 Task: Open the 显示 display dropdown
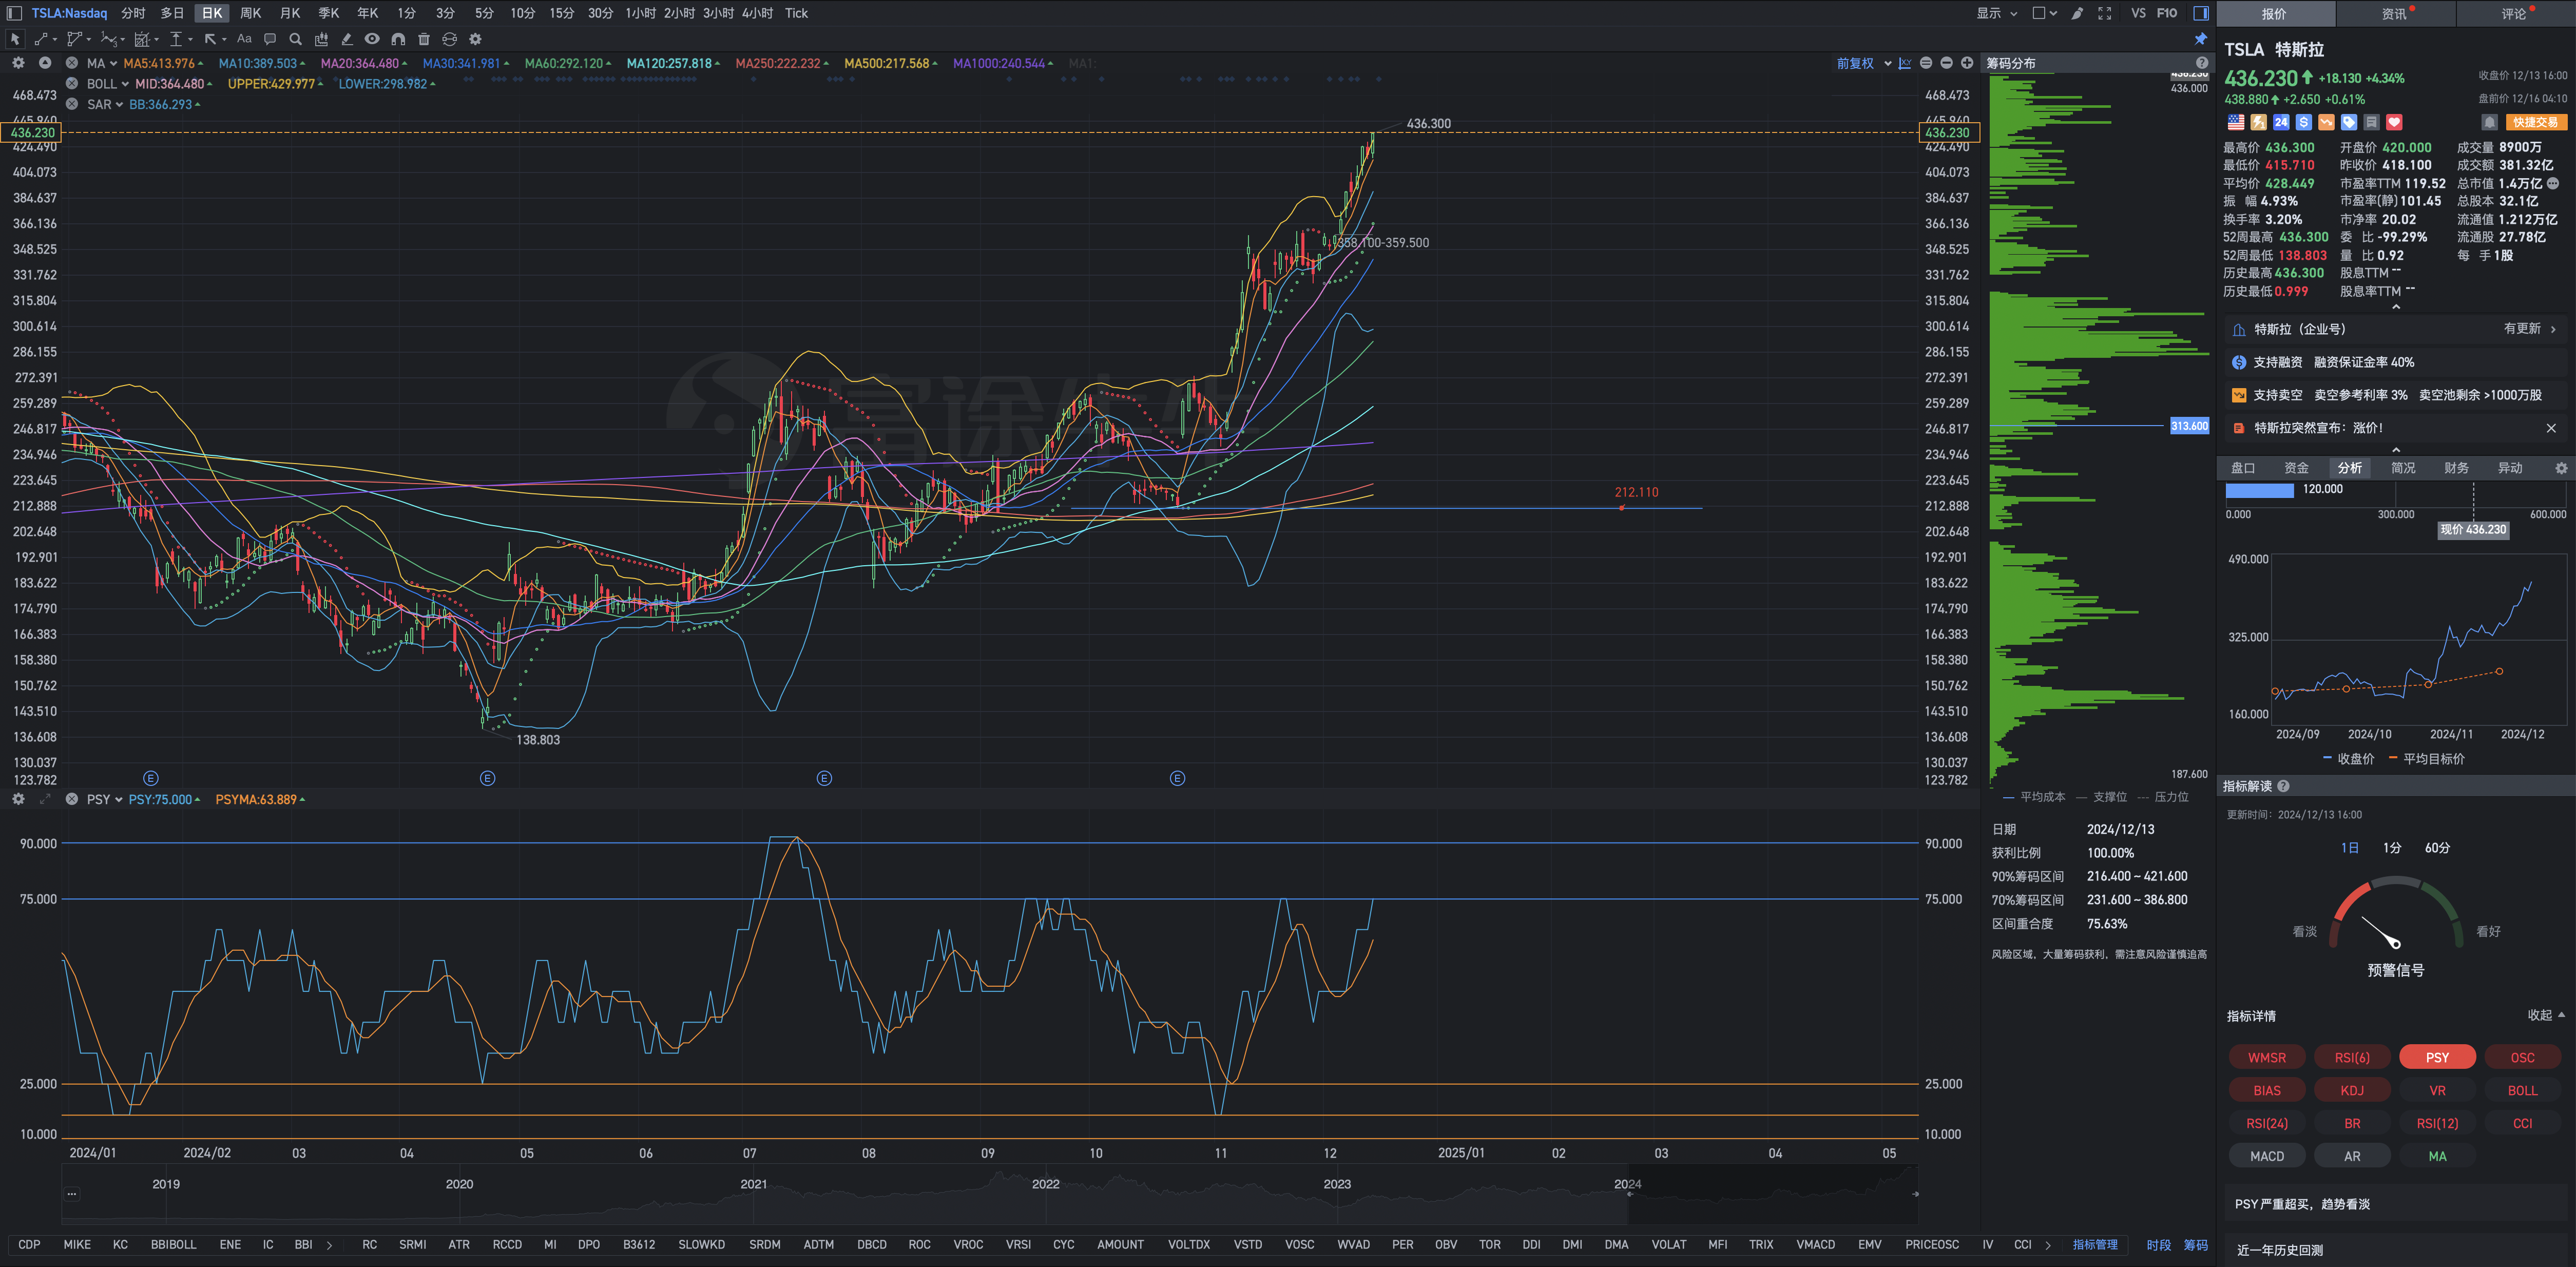tap(1997, 13)
